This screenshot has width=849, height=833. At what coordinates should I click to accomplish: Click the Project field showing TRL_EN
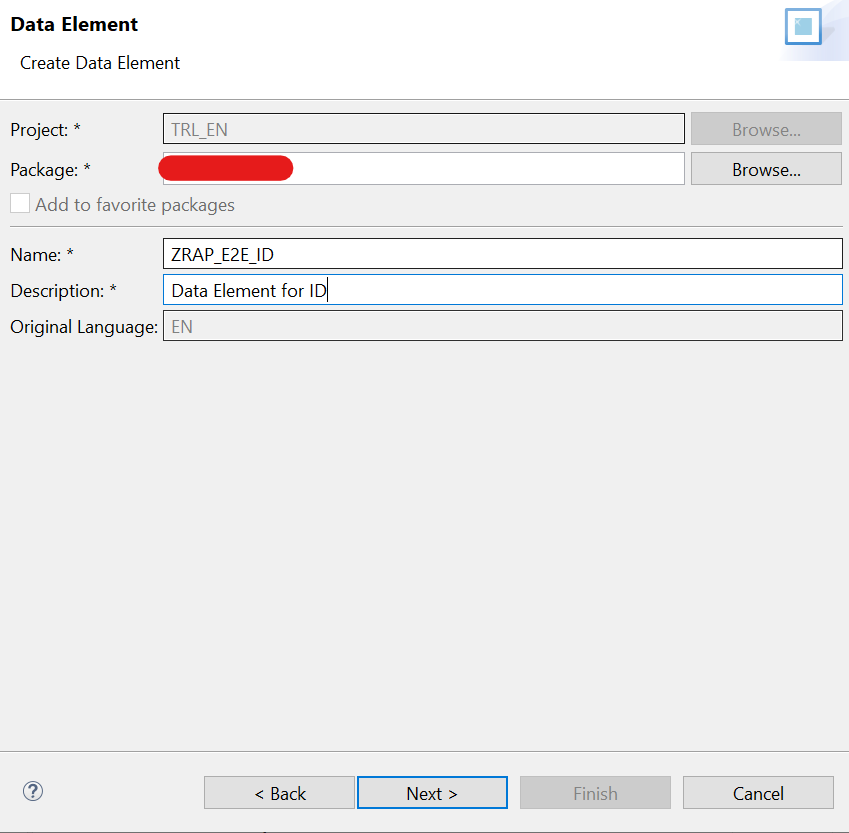423,129
